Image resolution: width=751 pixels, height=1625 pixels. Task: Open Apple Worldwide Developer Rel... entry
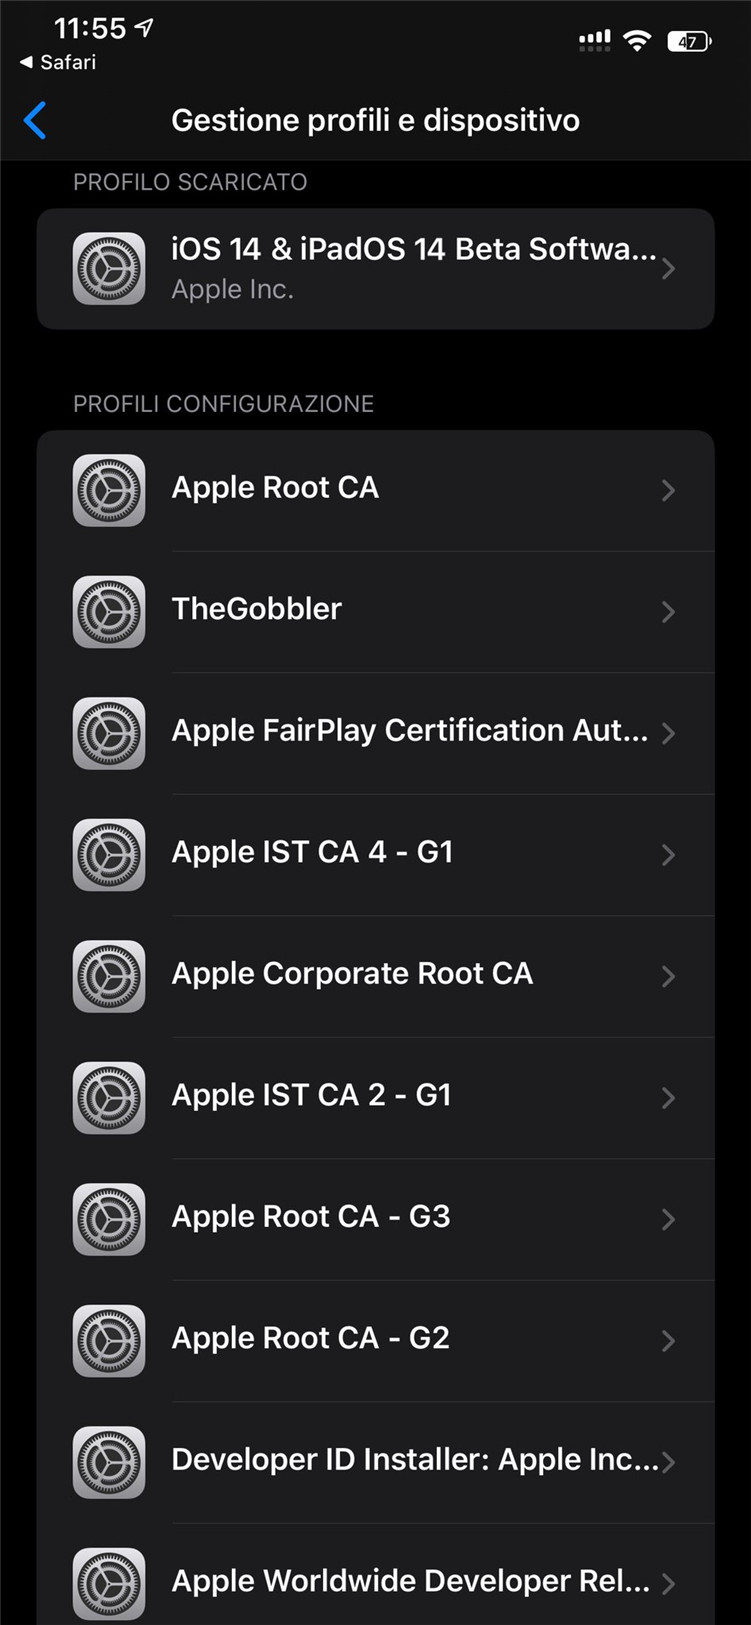point(375,1583)
